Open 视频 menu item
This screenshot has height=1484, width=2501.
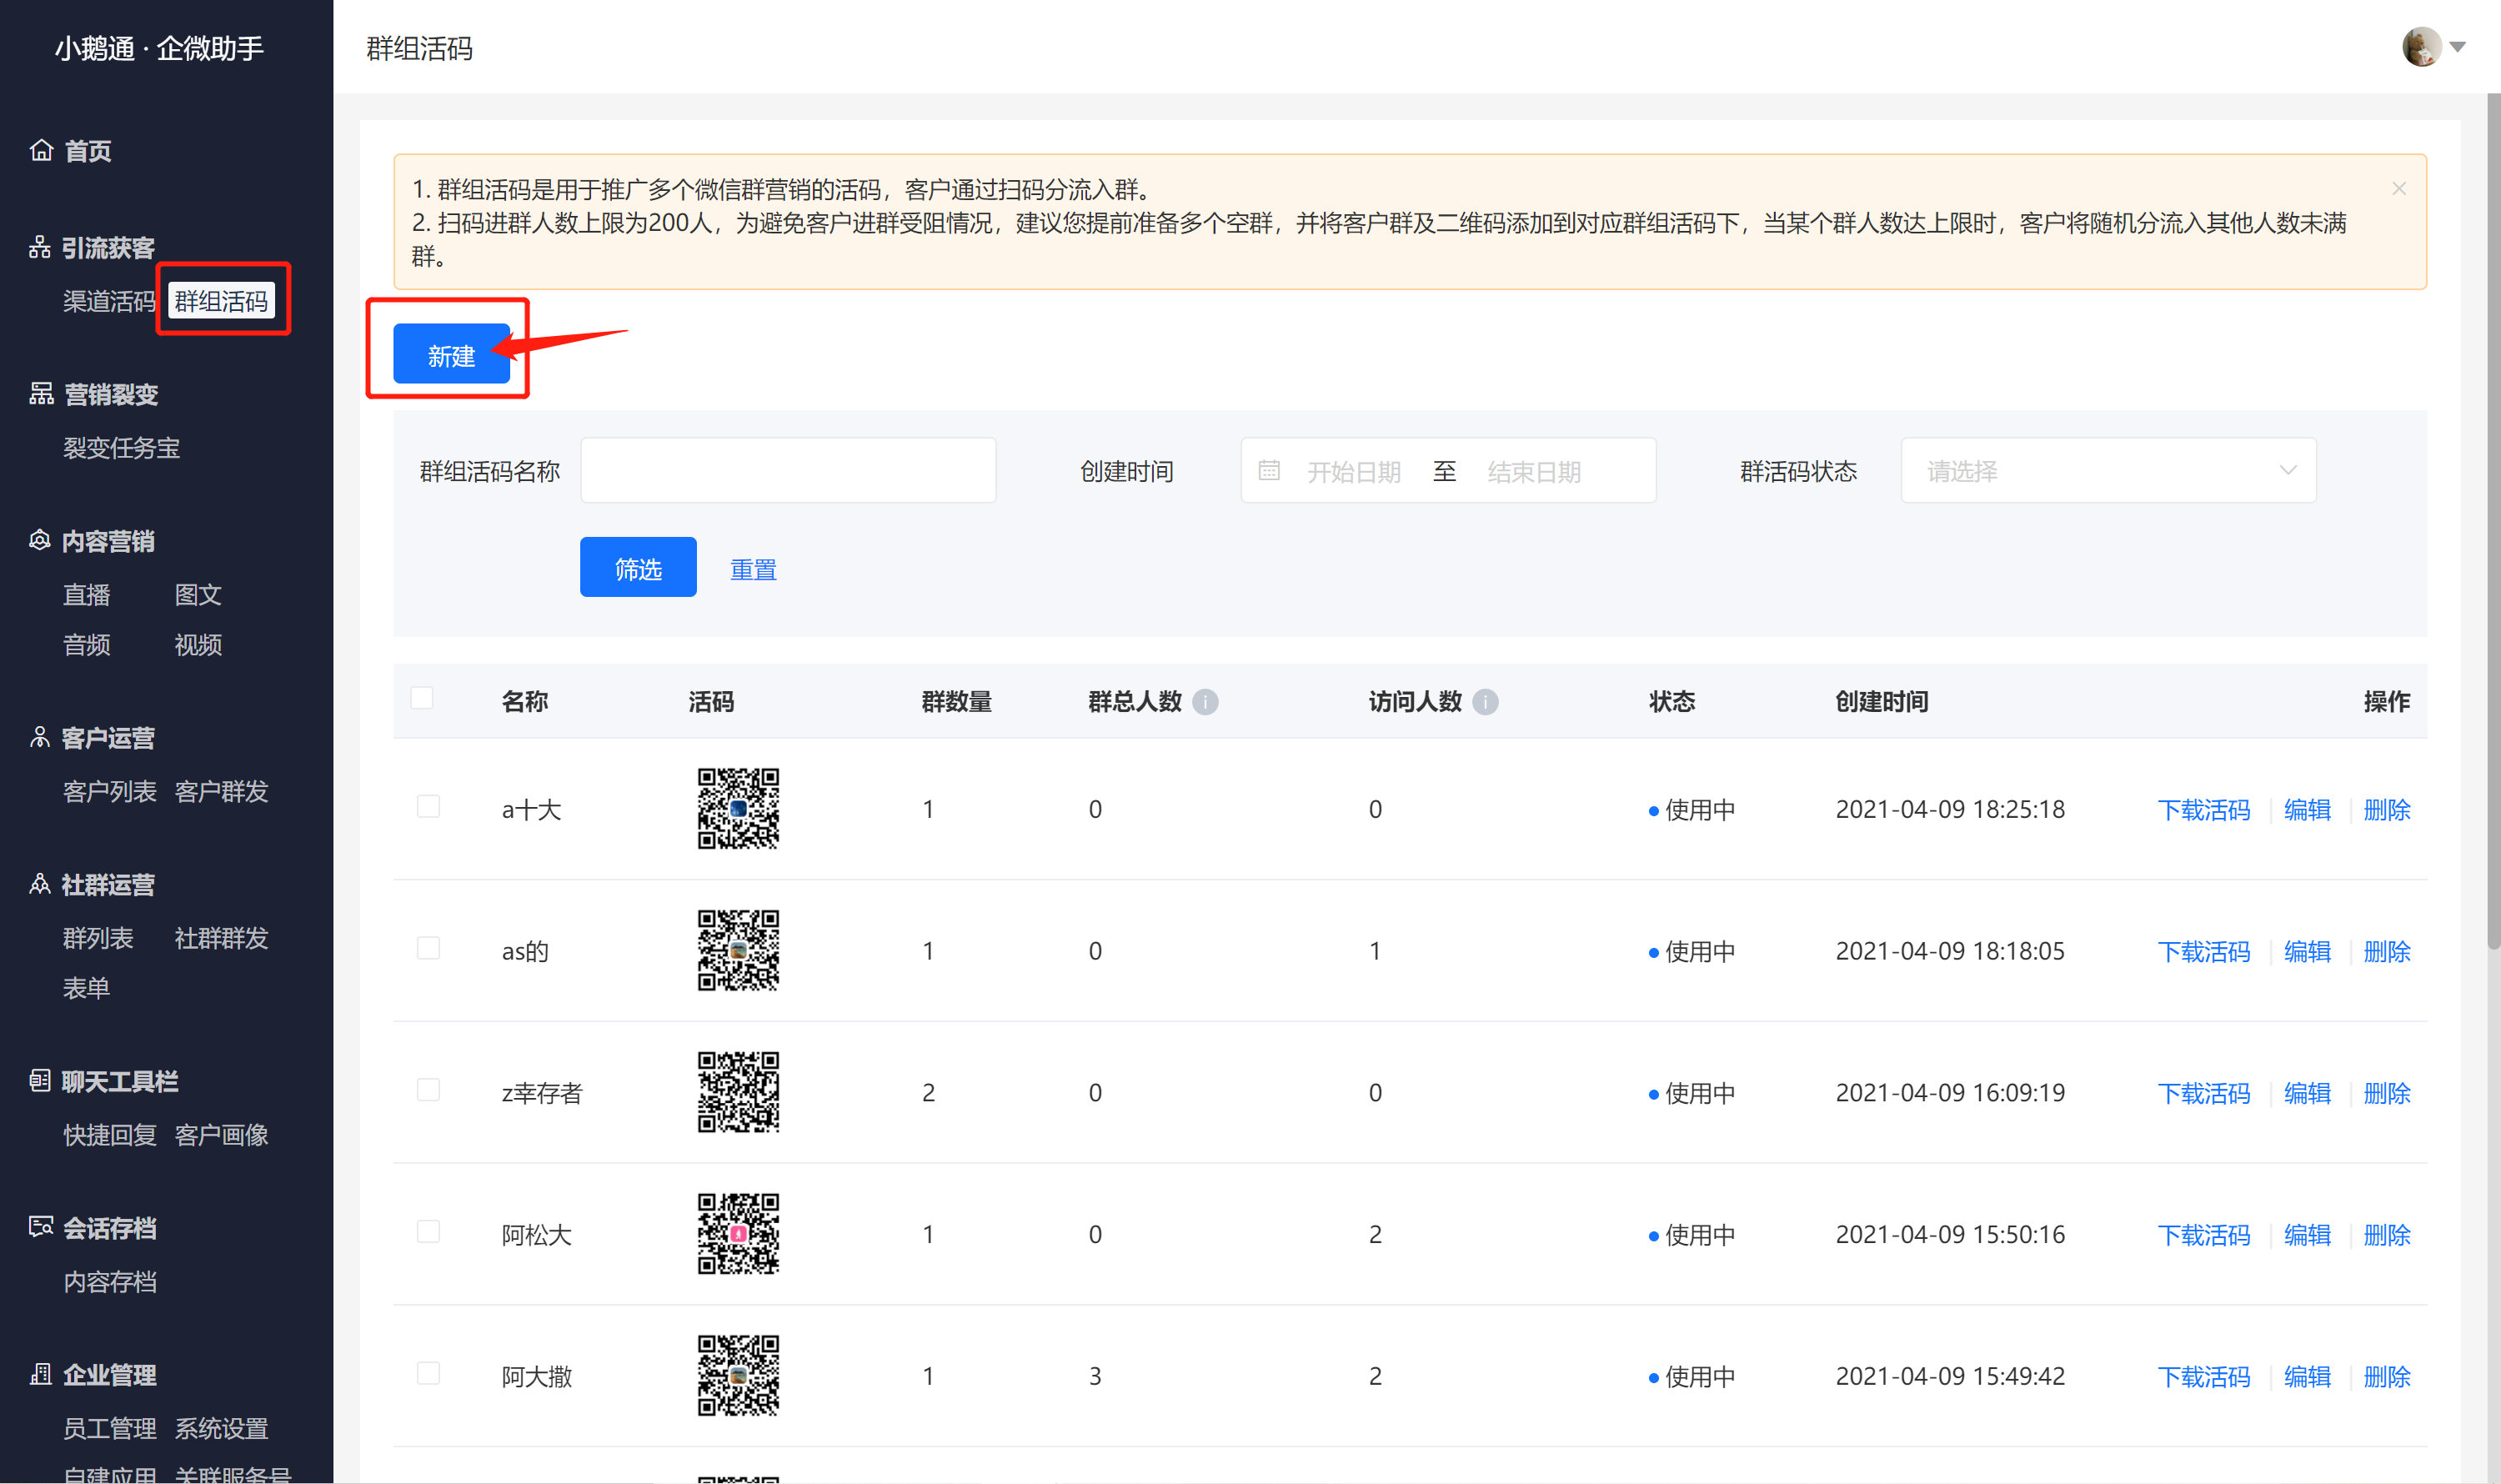point(198,645)
